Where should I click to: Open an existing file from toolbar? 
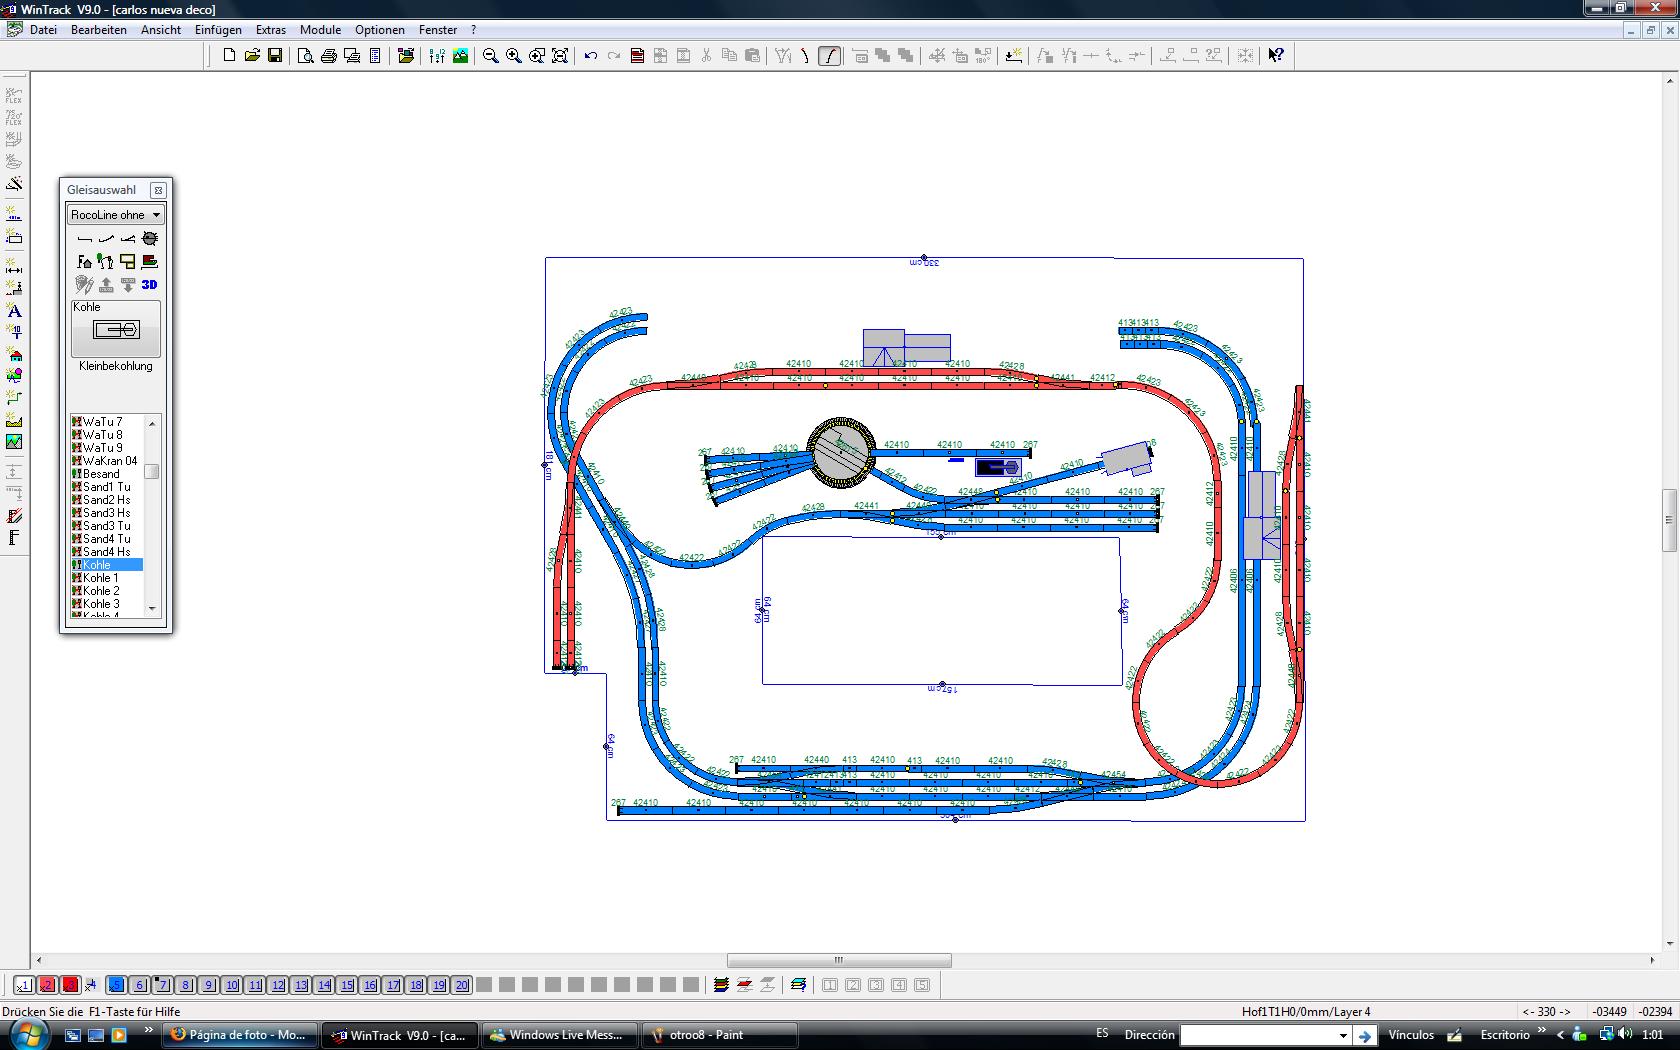tap(252, 56)
